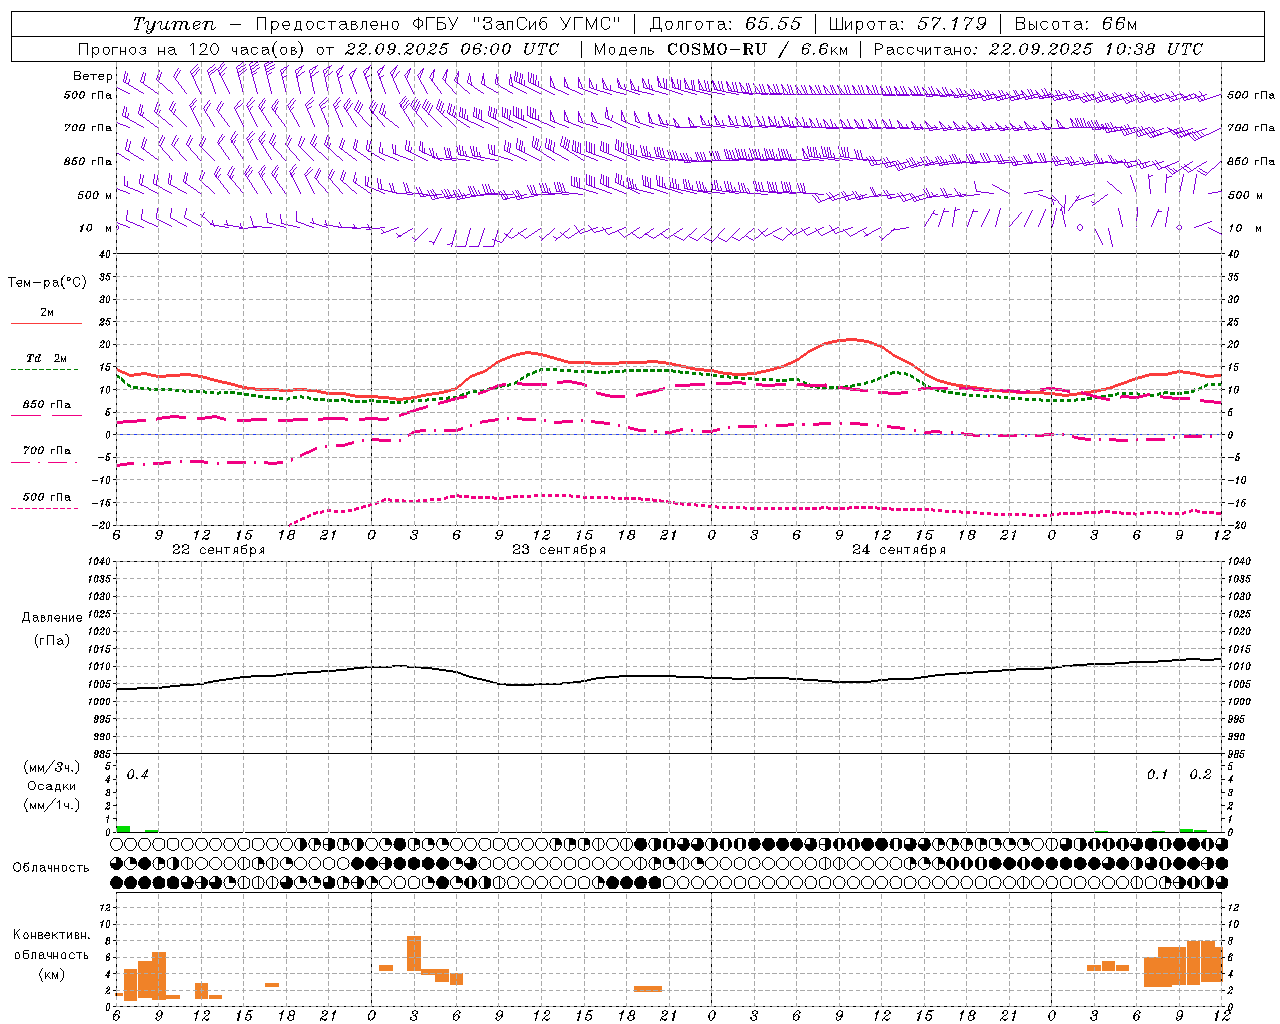Click the "500 м" wind level label on left
Viewport: 1280px width, 1024px height.
95,196
